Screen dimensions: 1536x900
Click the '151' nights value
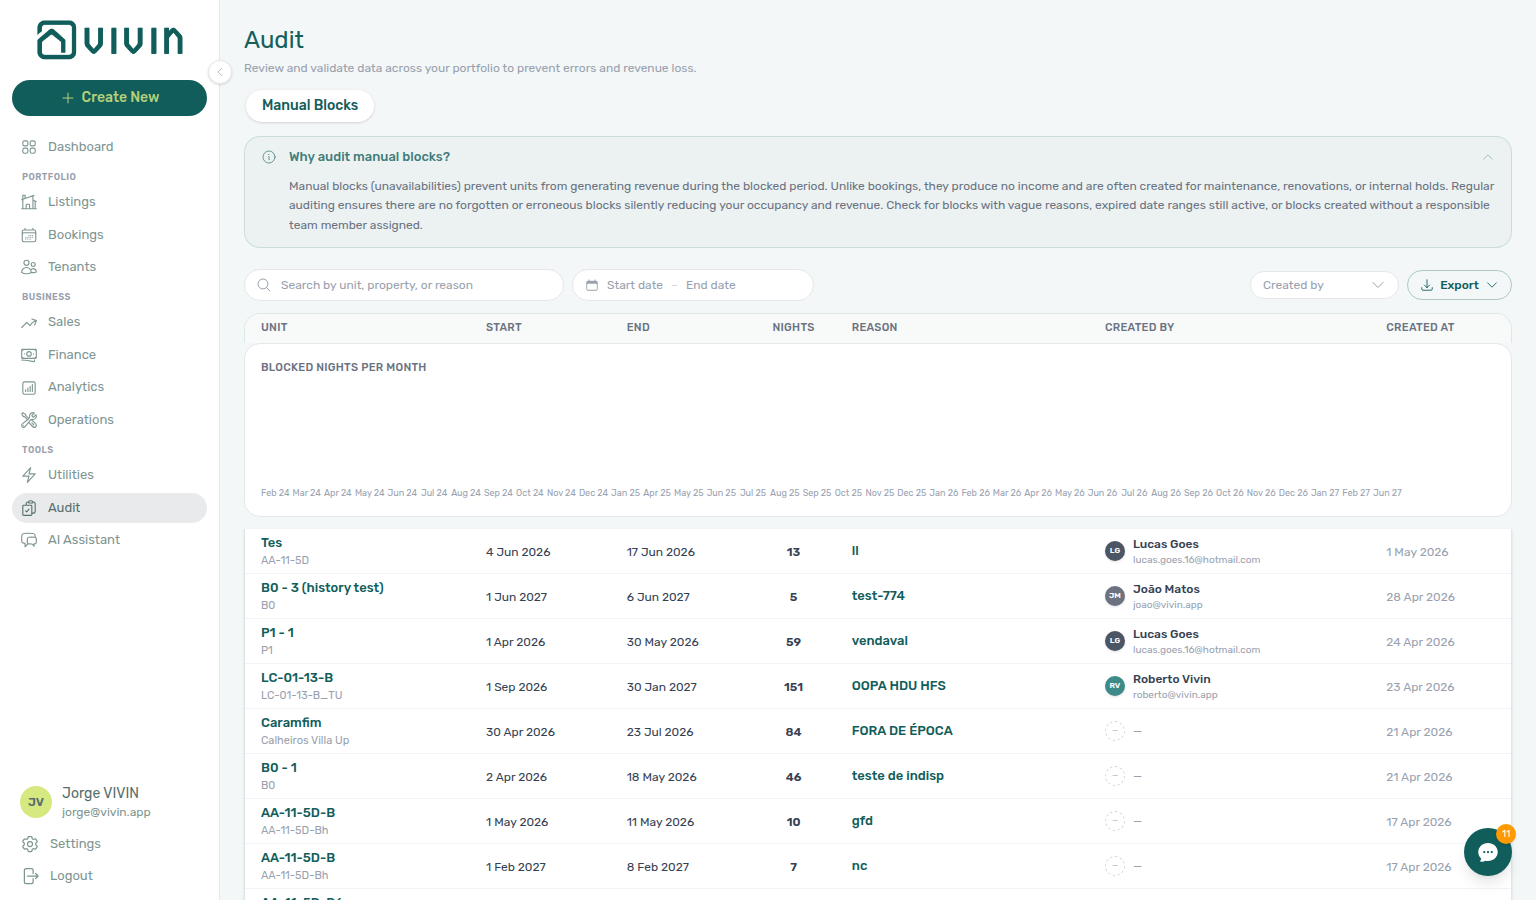tap(793, 687)
